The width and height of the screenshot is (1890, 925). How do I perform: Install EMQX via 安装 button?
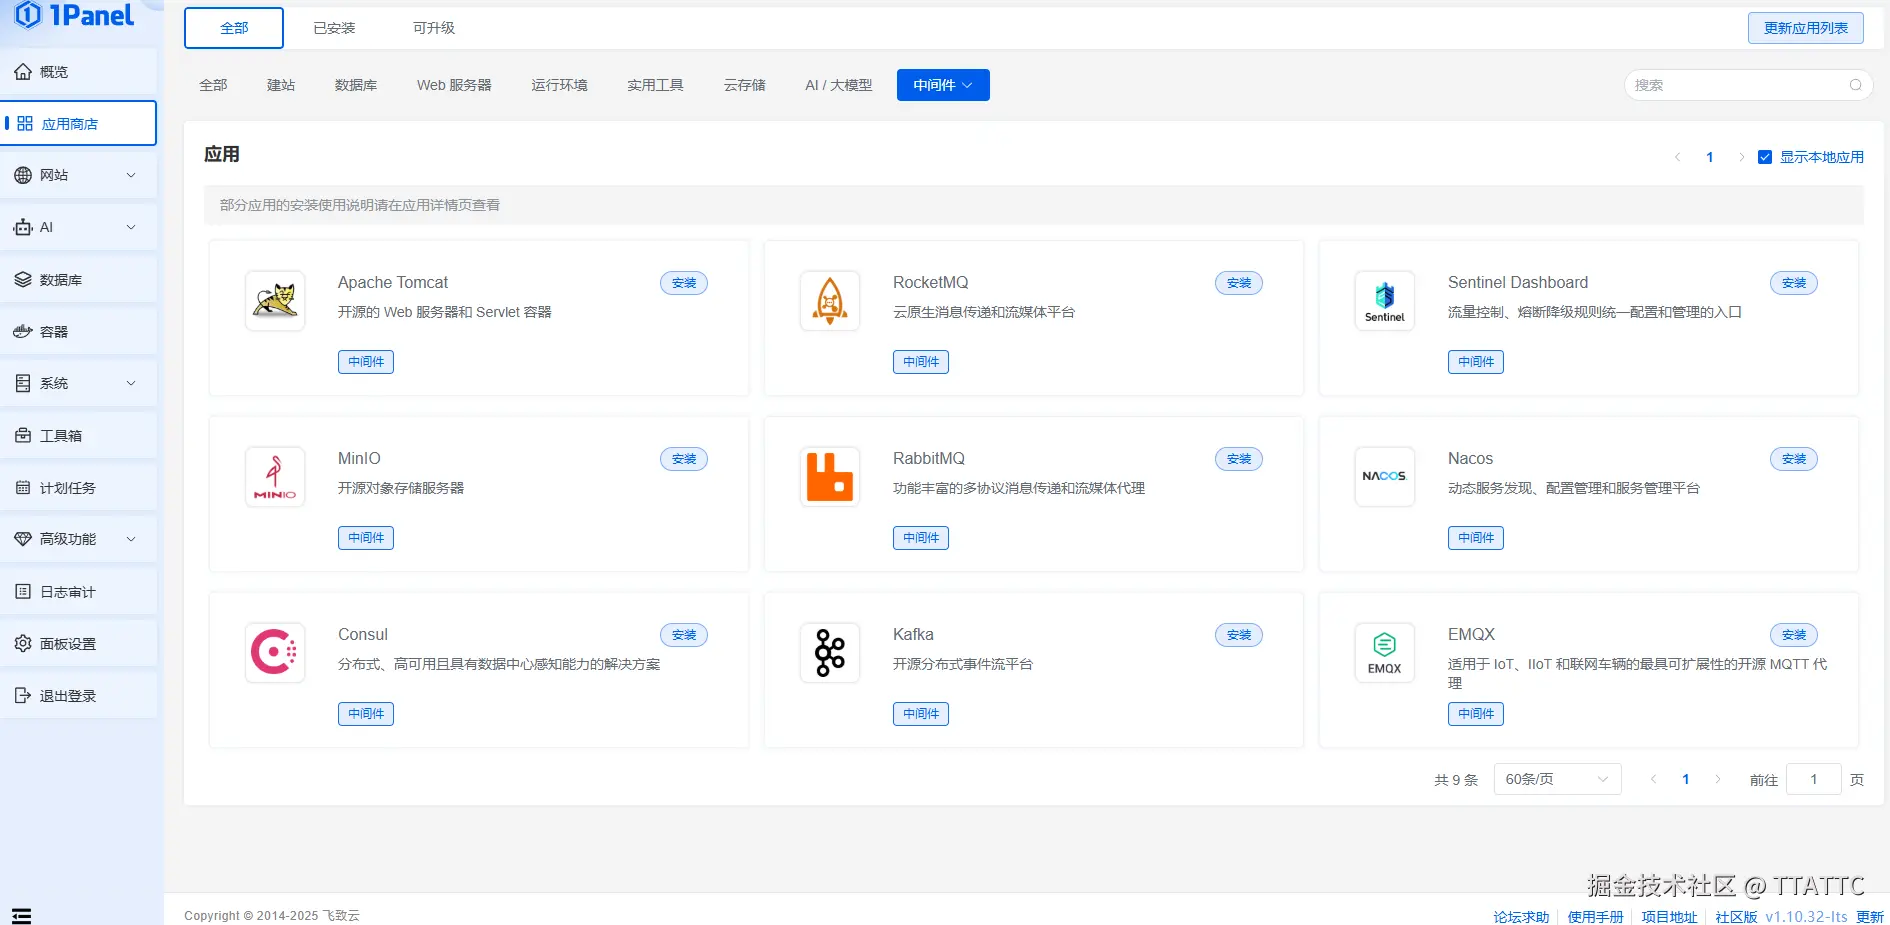coord(1794,635)
